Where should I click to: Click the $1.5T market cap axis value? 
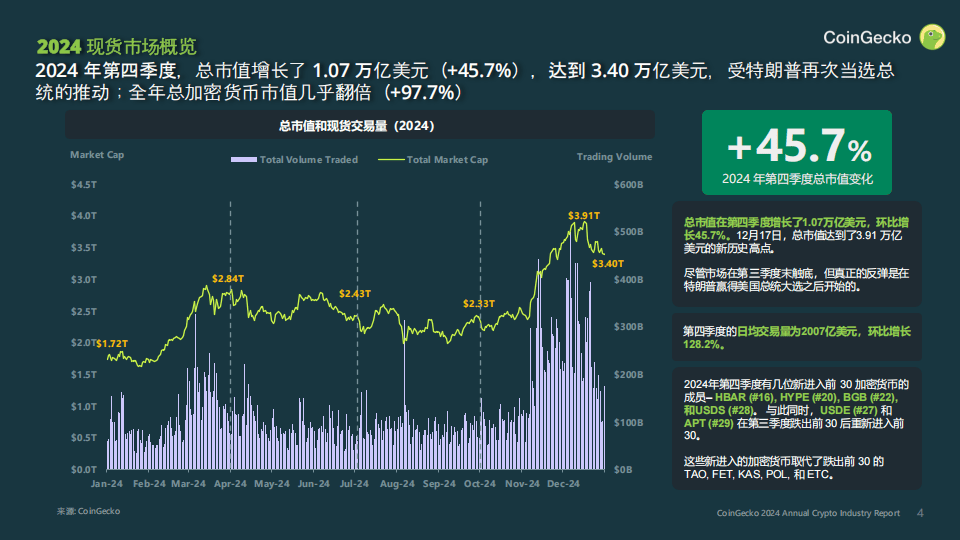pos(84,374)
